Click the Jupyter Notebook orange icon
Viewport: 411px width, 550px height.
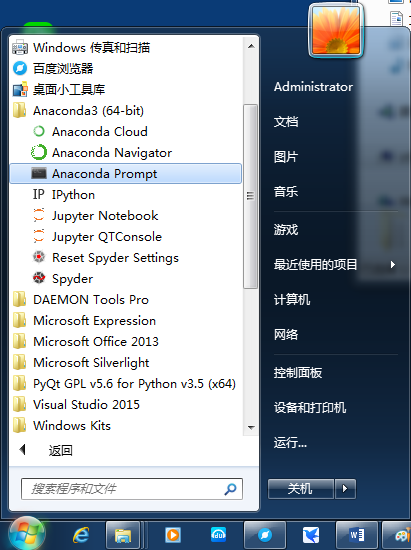tap(39, 215)
